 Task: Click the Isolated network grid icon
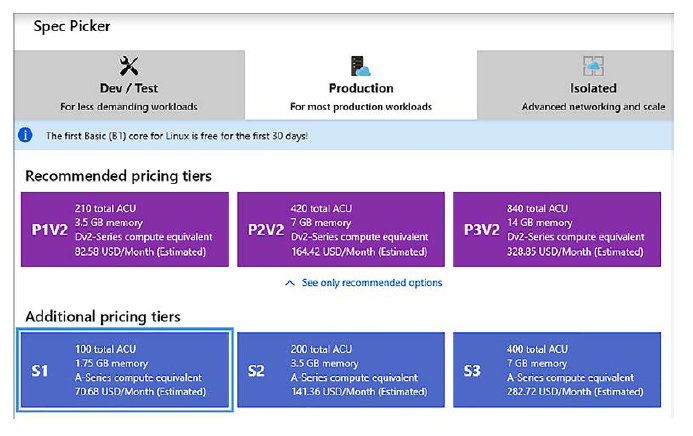(x=594, y=66)
